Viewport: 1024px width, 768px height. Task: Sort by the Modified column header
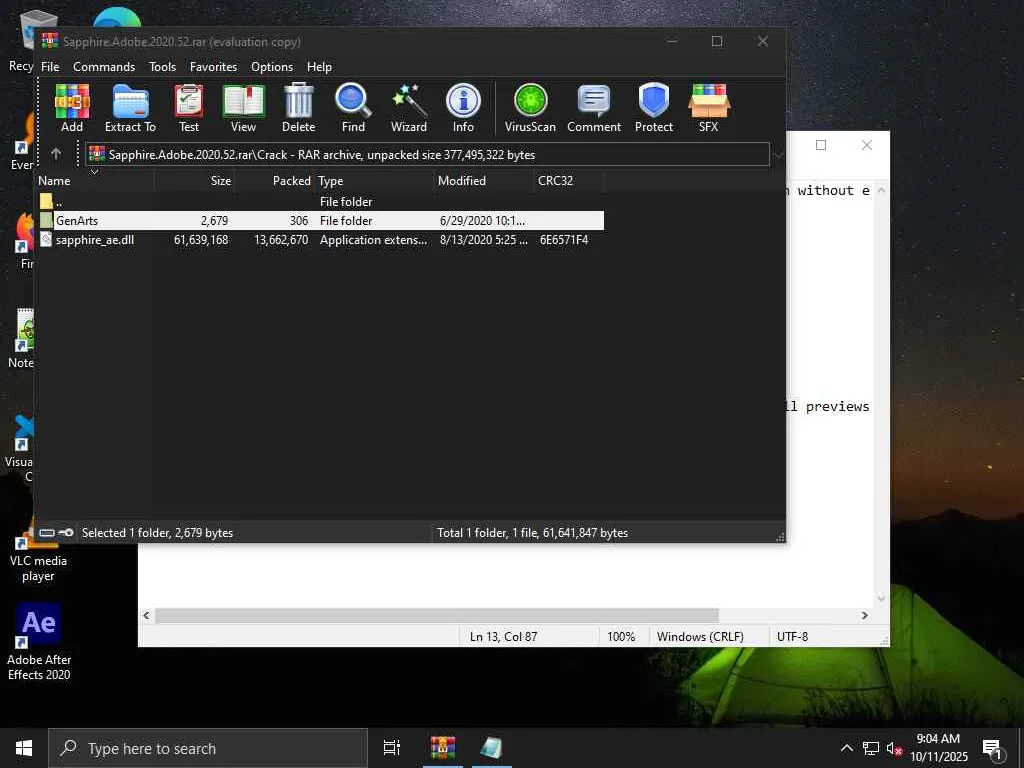(x=484, y=181)
